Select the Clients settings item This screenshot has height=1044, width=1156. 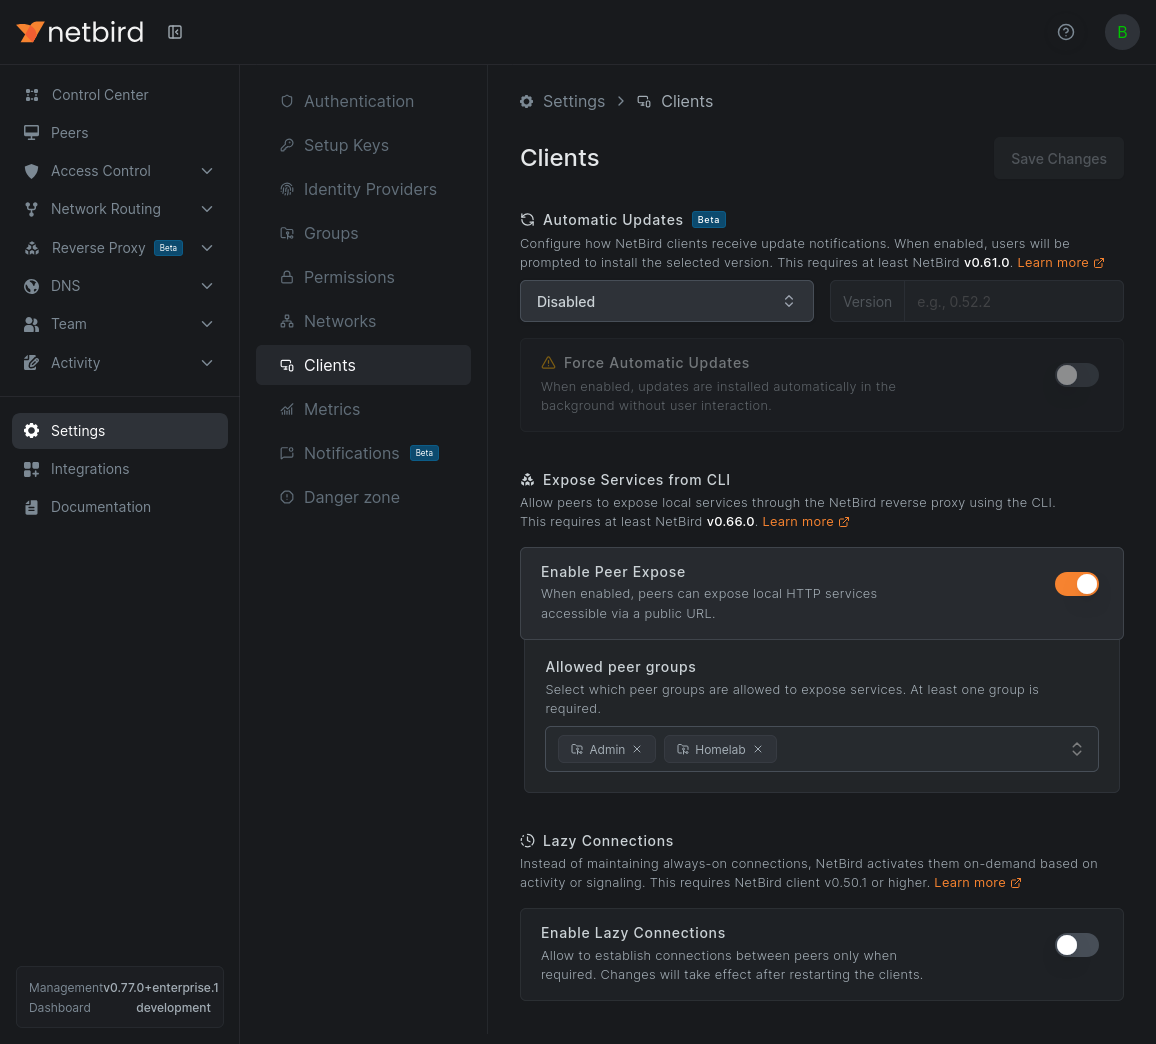[363, 365]
